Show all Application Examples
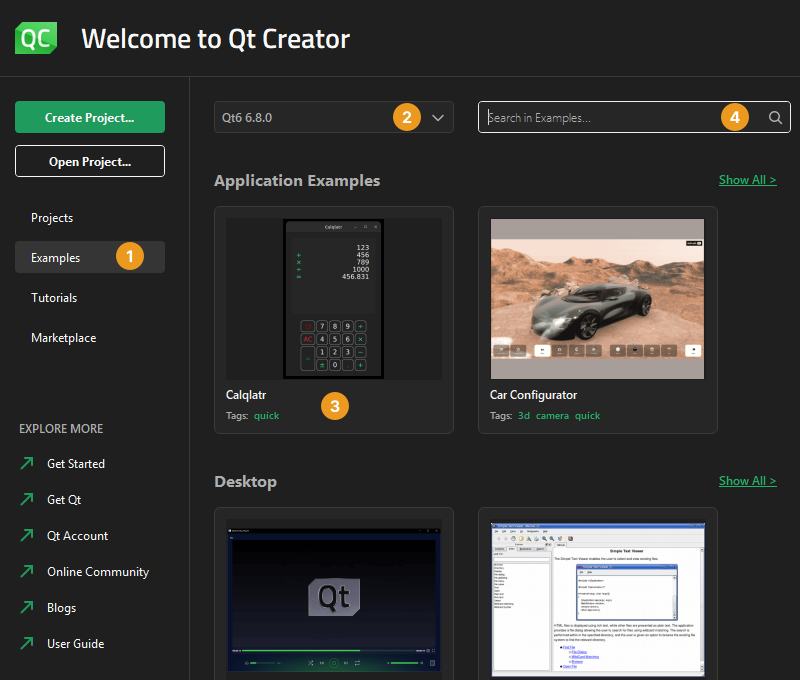Image resolution: width=800 pixels, height=680 pixels. pos(747,180)
